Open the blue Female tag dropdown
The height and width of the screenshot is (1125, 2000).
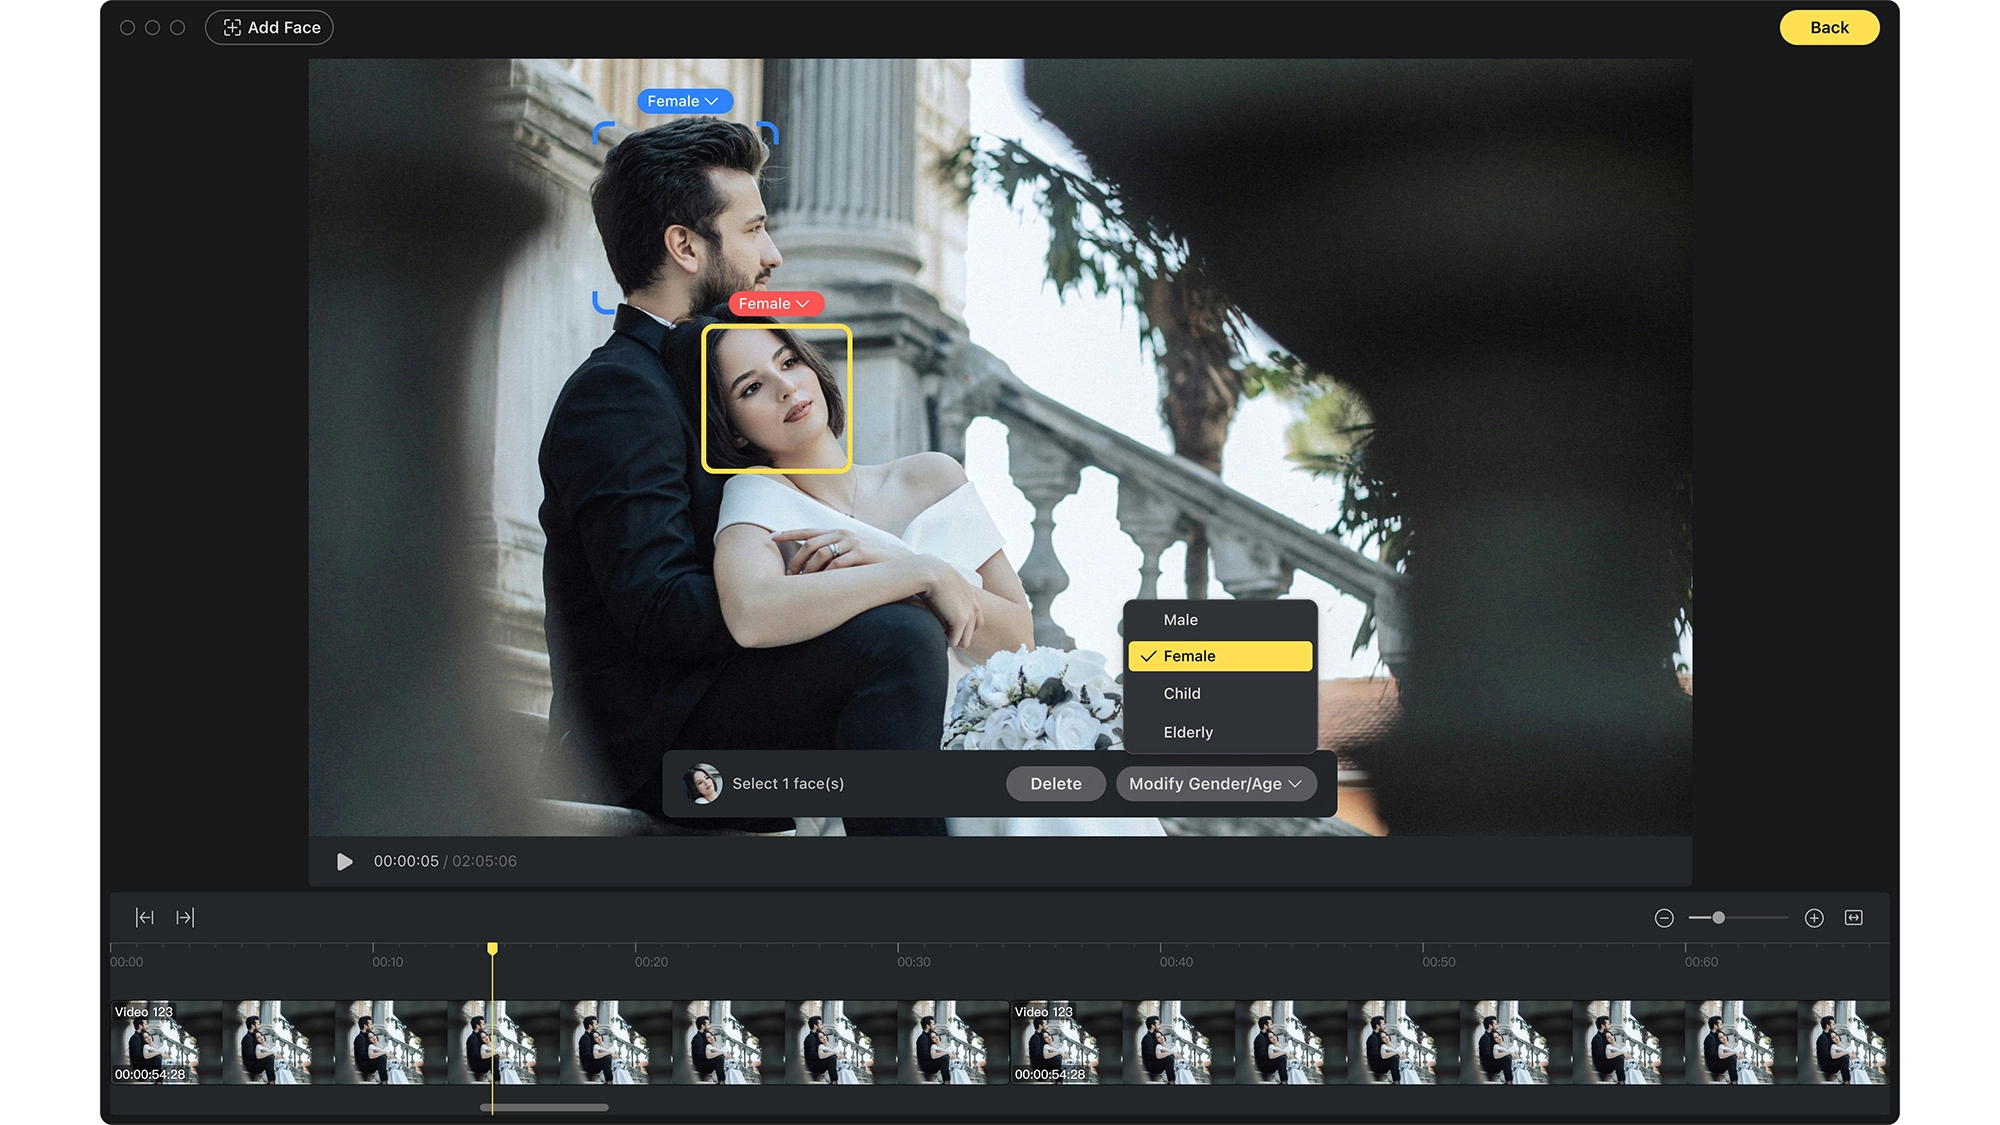pyautogui.click(x=684, y=101)
